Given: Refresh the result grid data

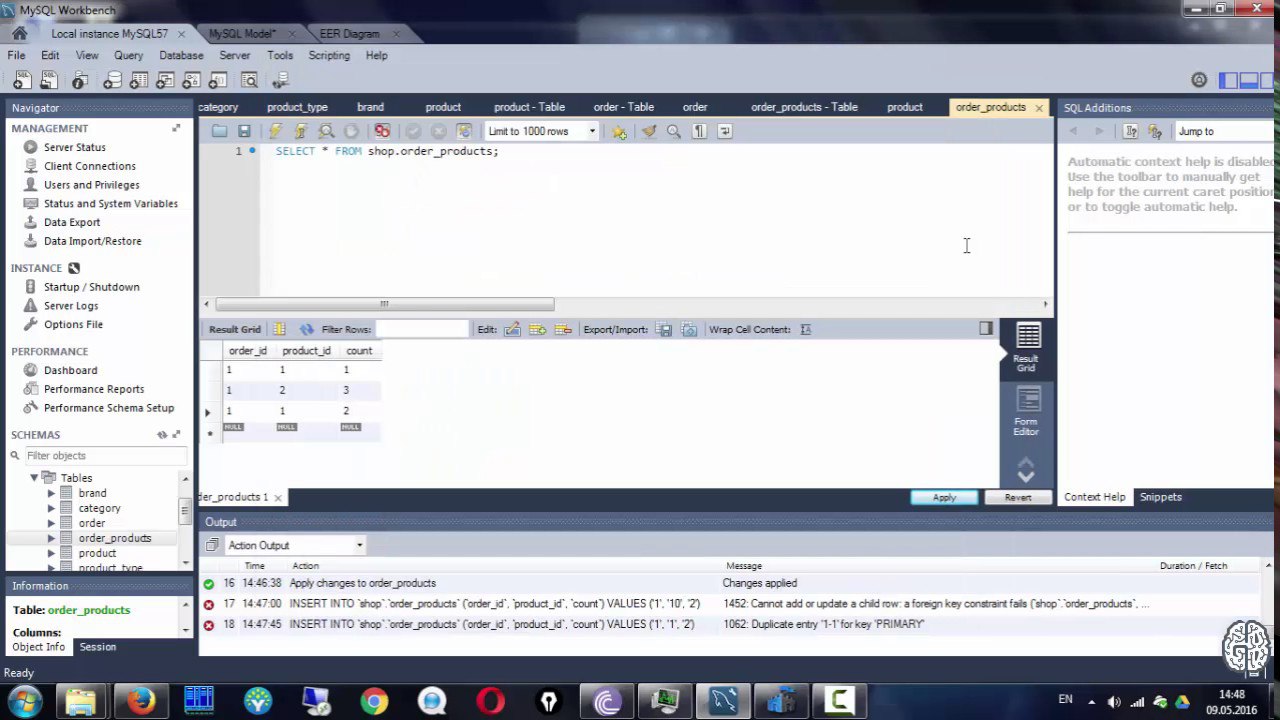Looking at the screenshot, I should pos(306,329).
